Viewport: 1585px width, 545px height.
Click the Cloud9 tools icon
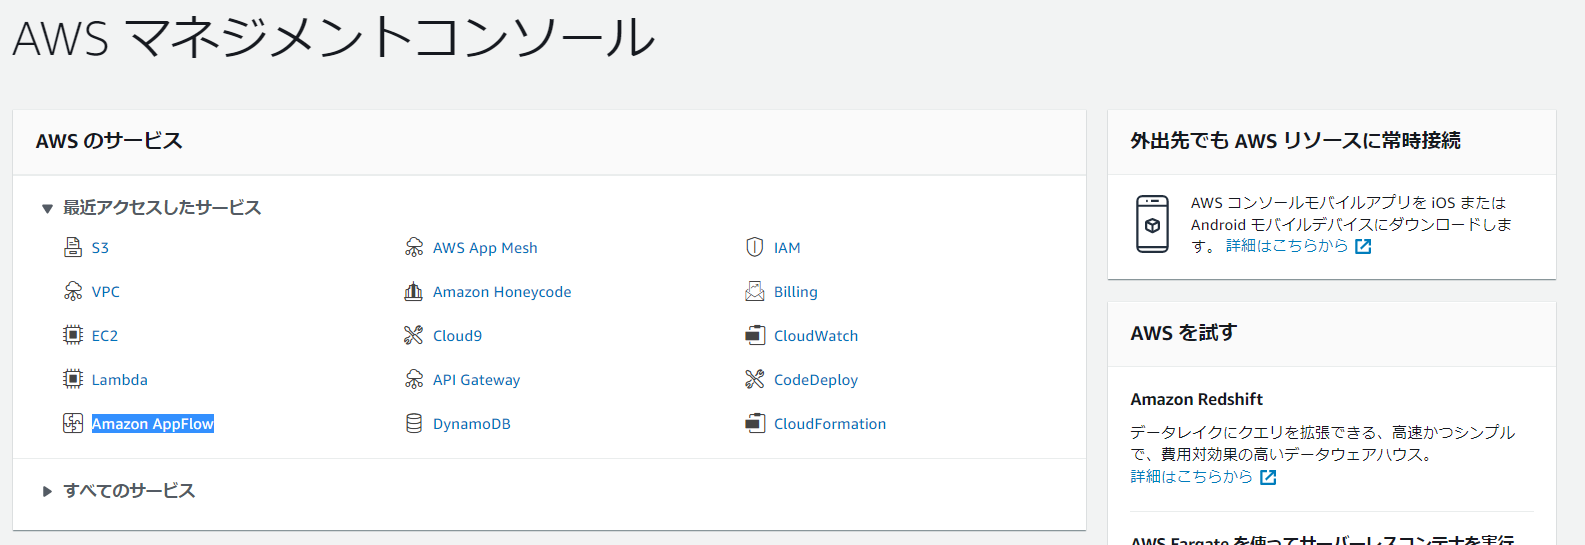tap(414, 335)
